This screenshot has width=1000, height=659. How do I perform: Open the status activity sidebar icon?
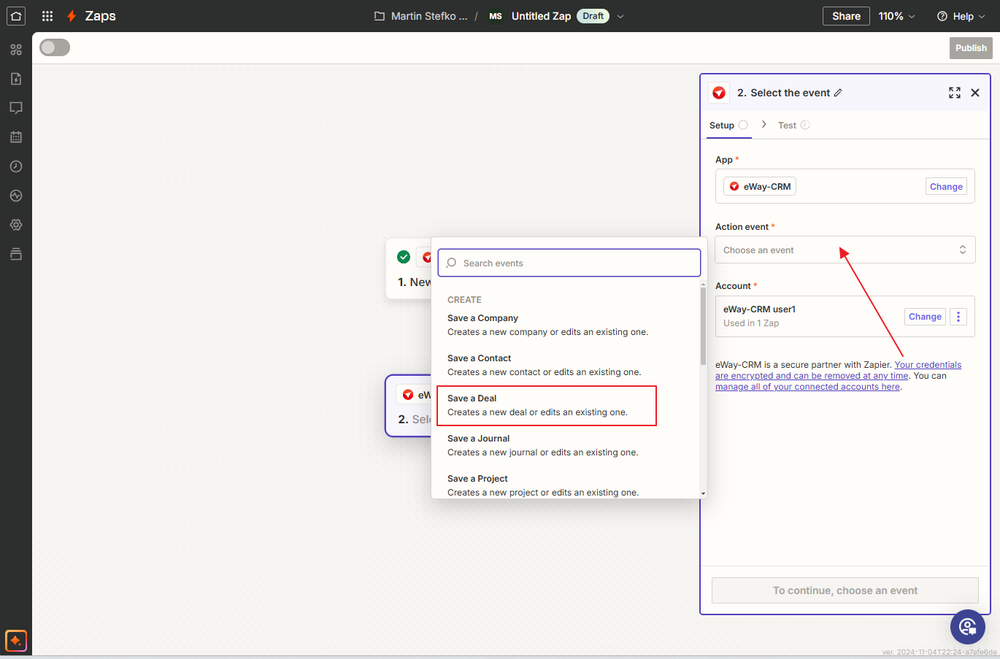pos(16,196)
